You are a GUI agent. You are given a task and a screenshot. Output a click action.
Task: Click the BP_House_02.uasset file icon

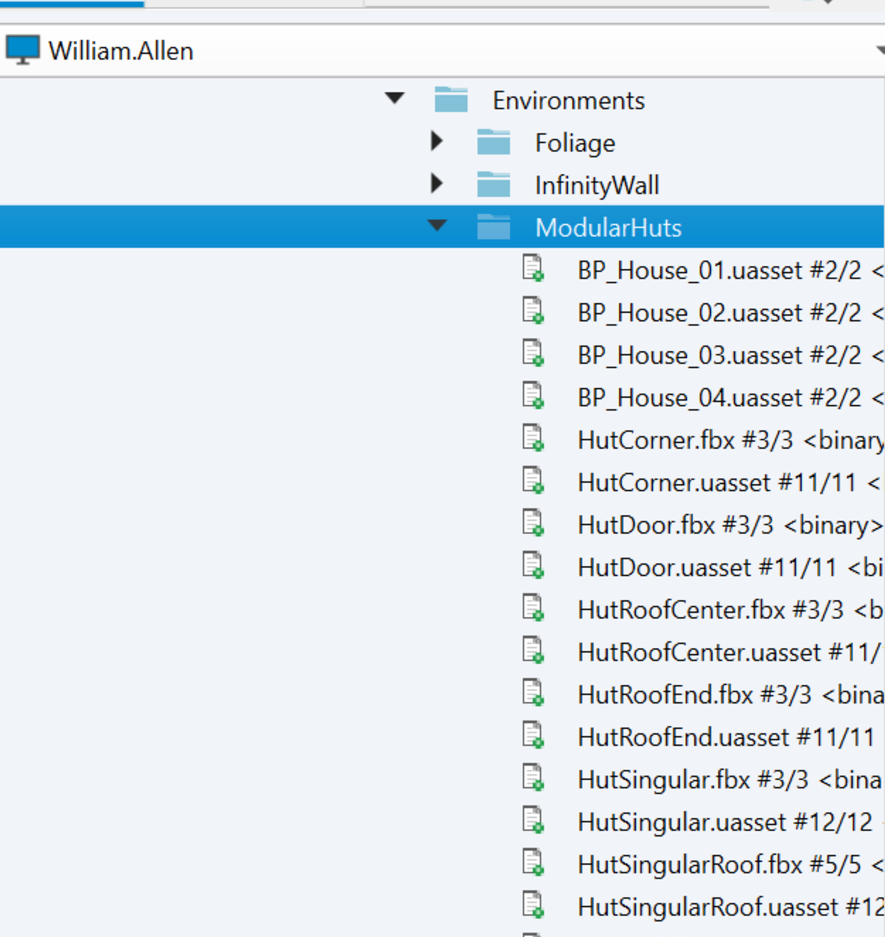coord(533,310)
